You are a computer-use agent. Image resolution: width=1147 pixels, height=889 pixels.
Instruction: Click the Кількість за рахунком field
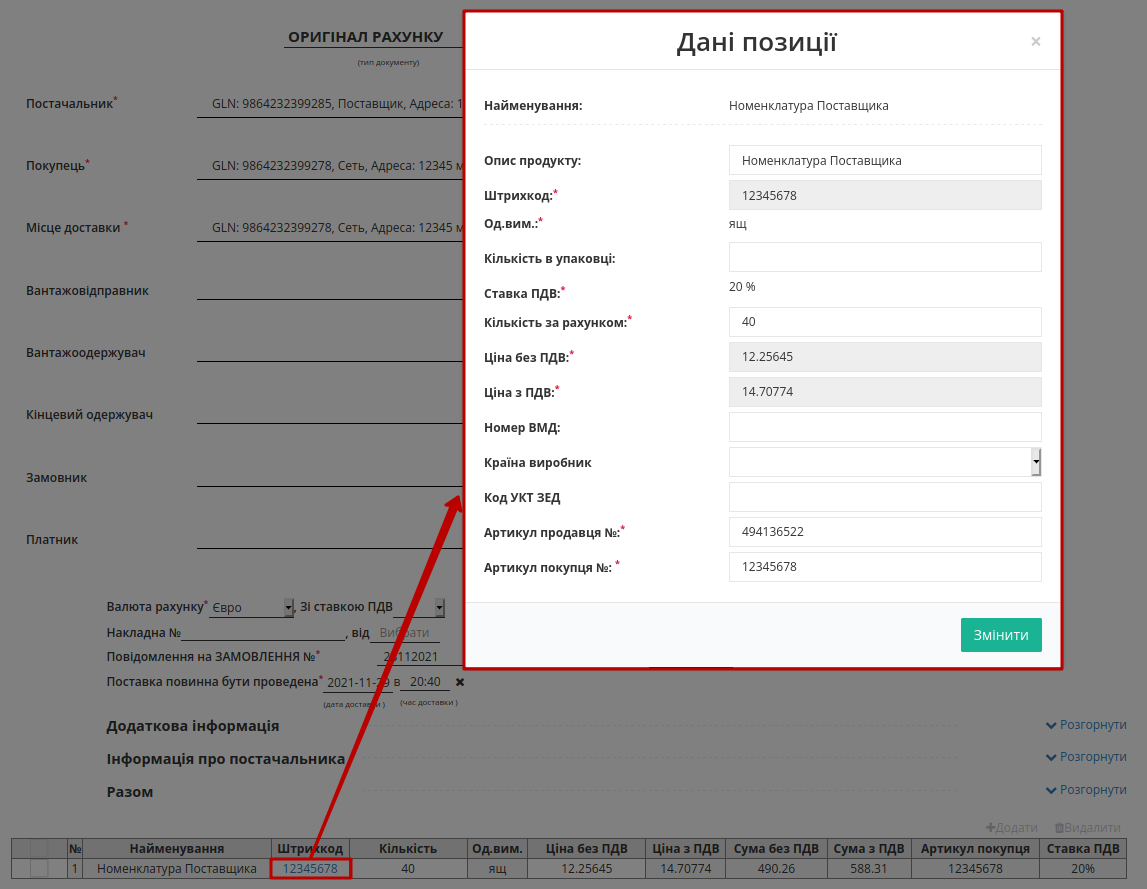tap(885, 322)
